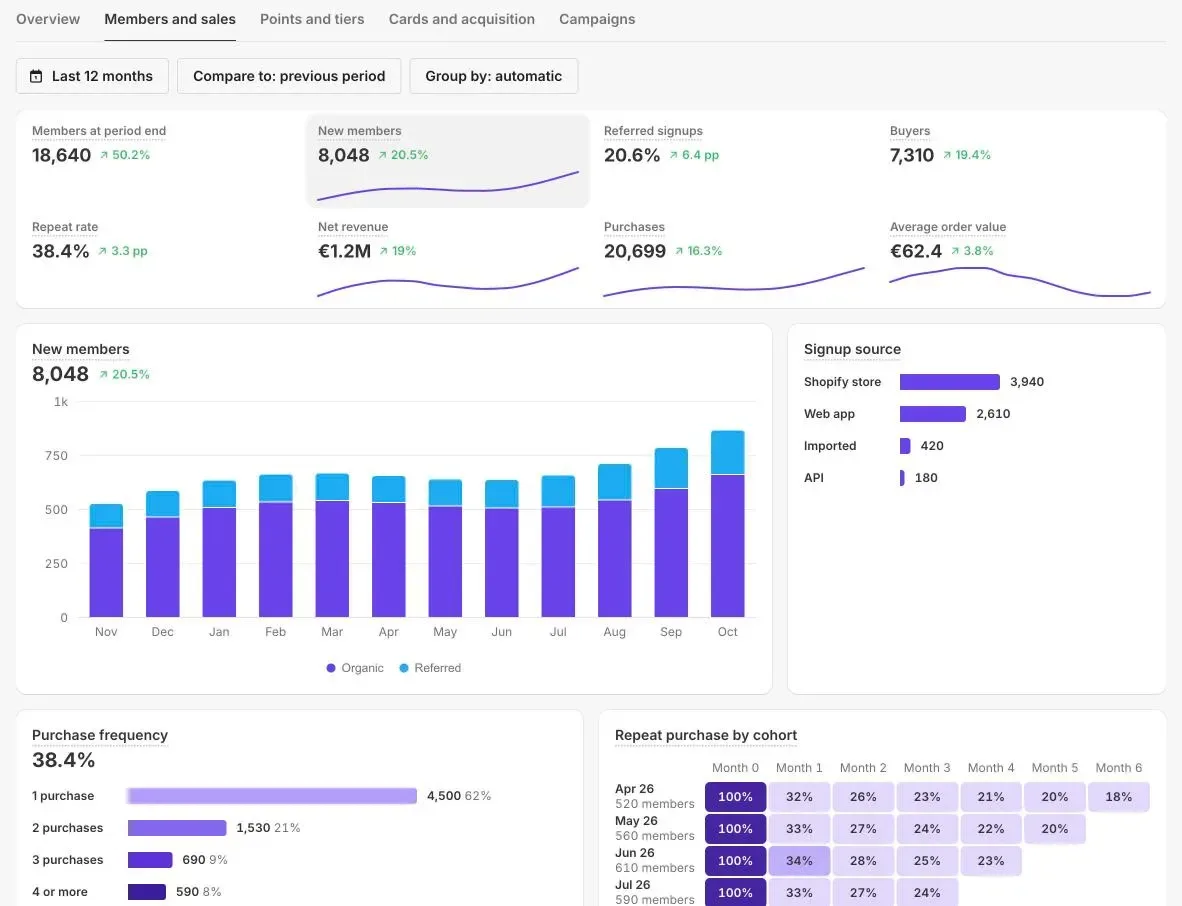Click the 1 purchase frequency bar
The image size is (1182, 906).
click(272, 796)
